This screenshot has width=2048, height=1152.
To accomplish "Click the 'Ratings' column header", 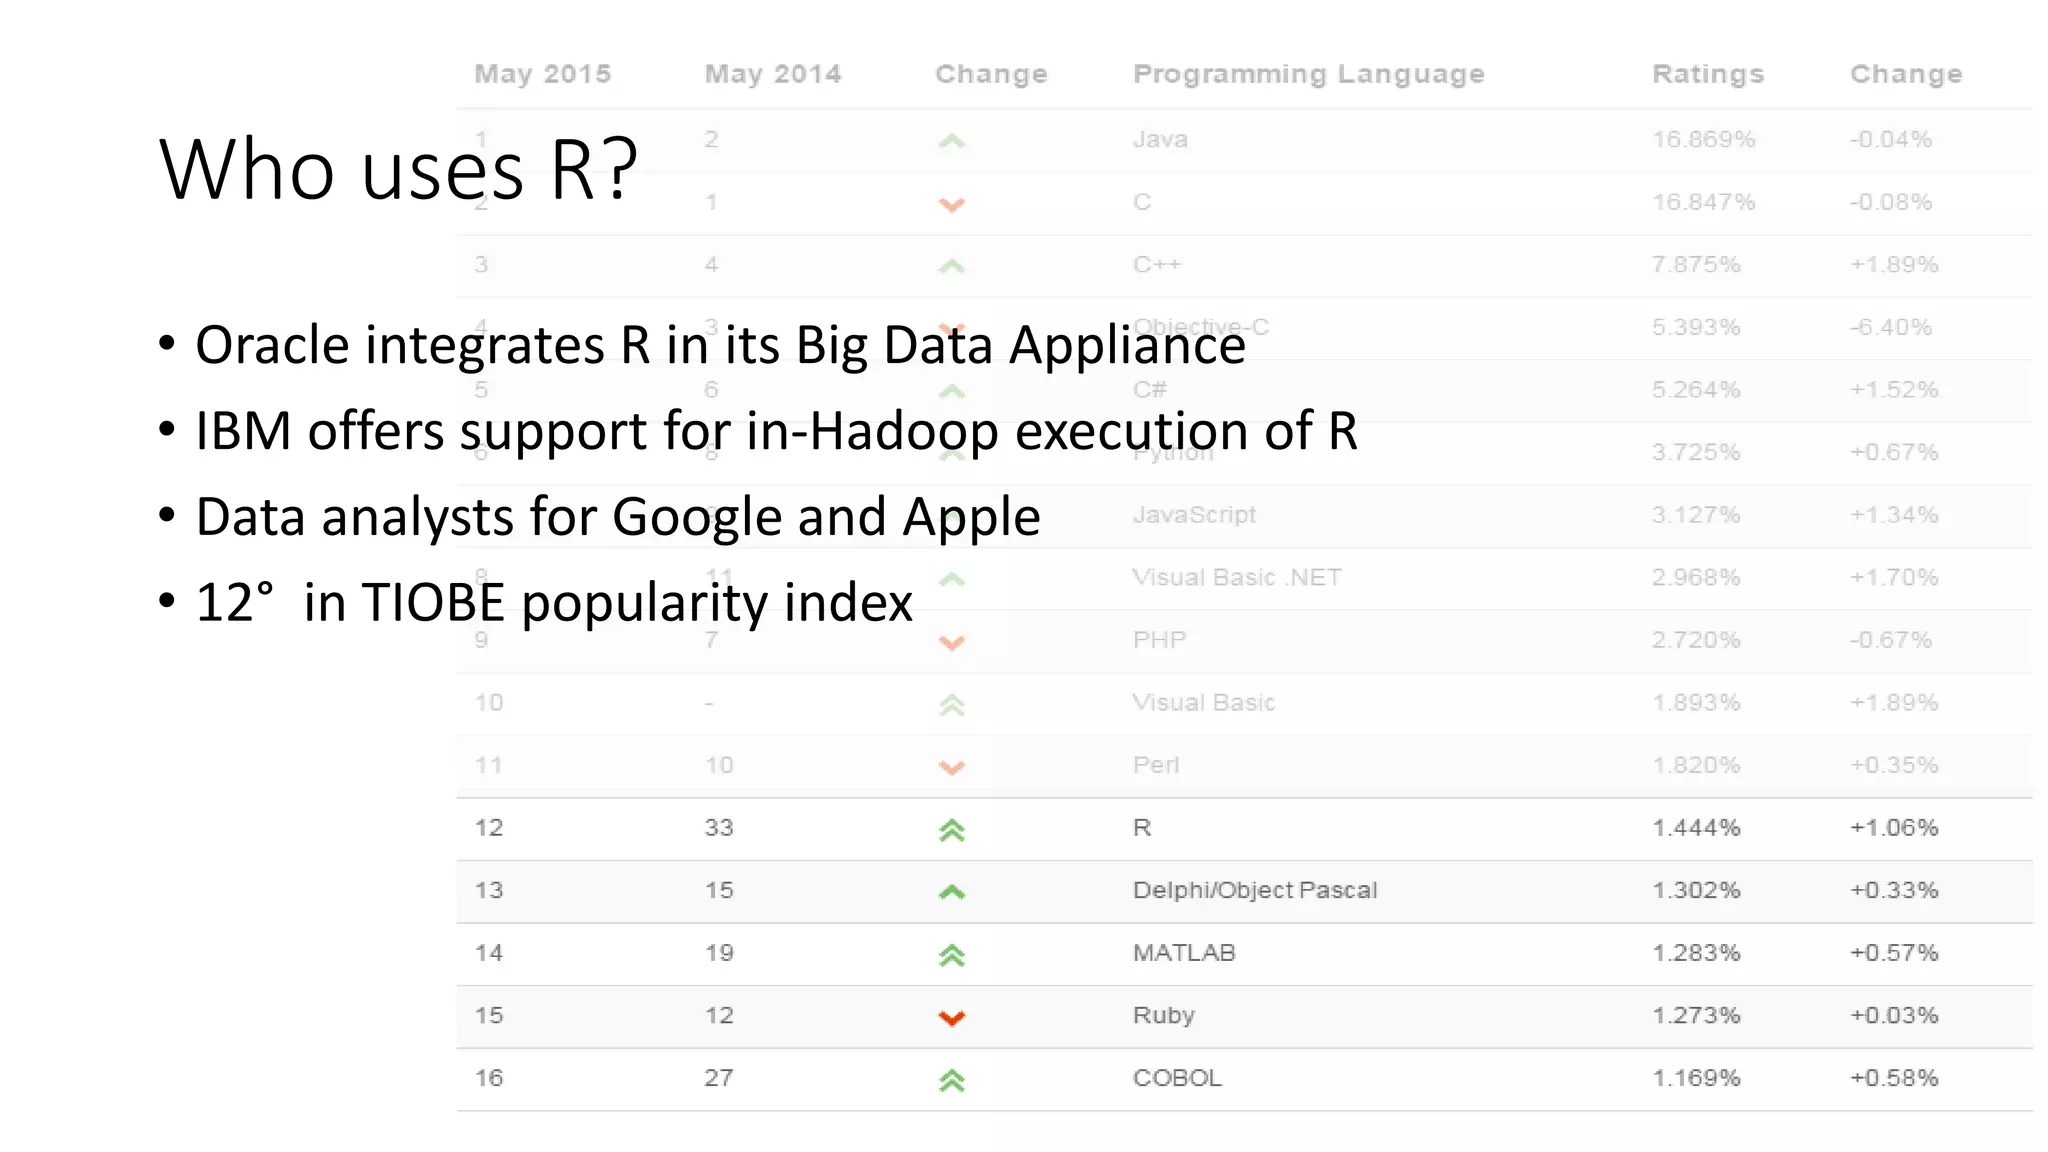I will click(1708, 74).
